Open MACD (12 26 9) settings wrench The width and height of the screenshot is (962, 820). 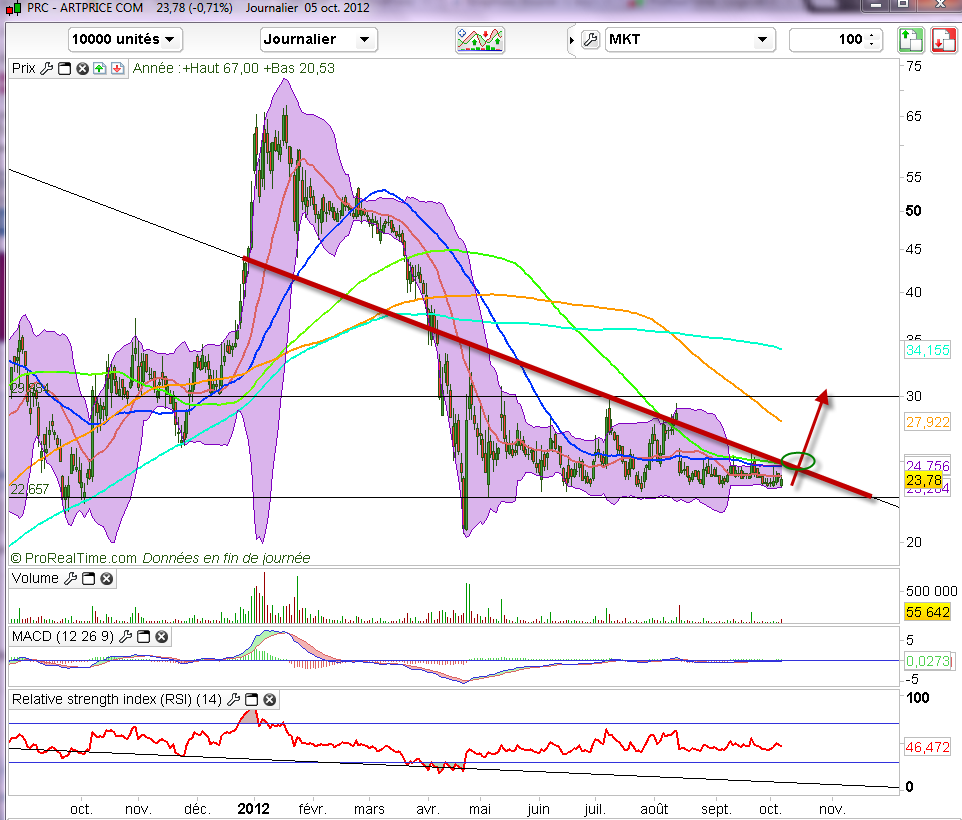124,637
